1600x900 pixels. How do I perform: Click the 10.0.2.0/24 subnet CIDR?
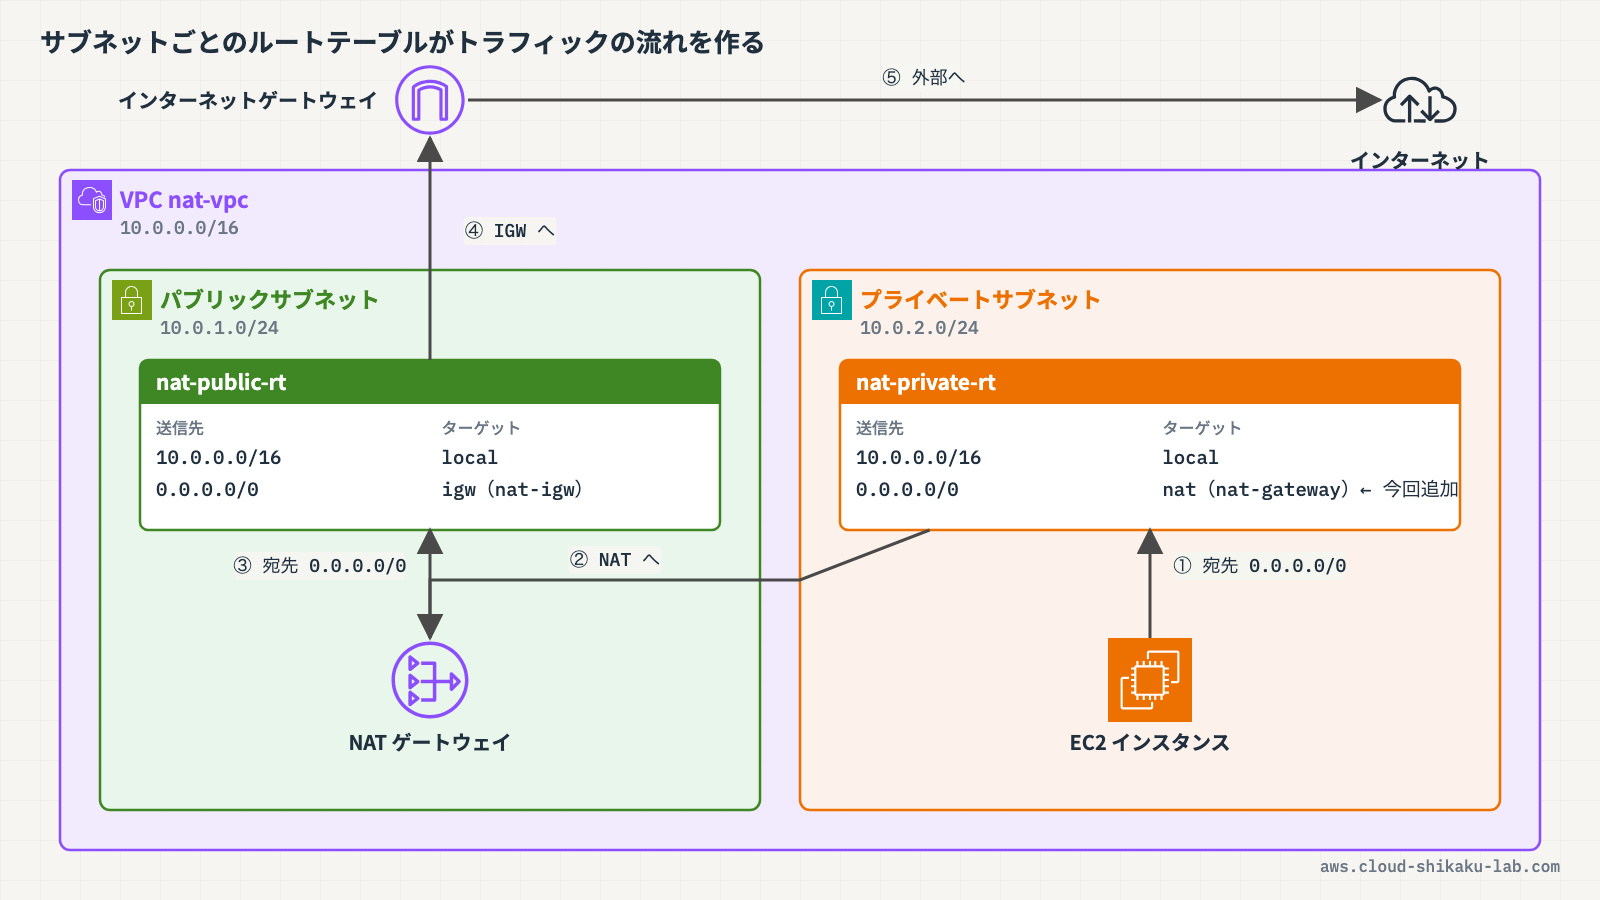919,328
